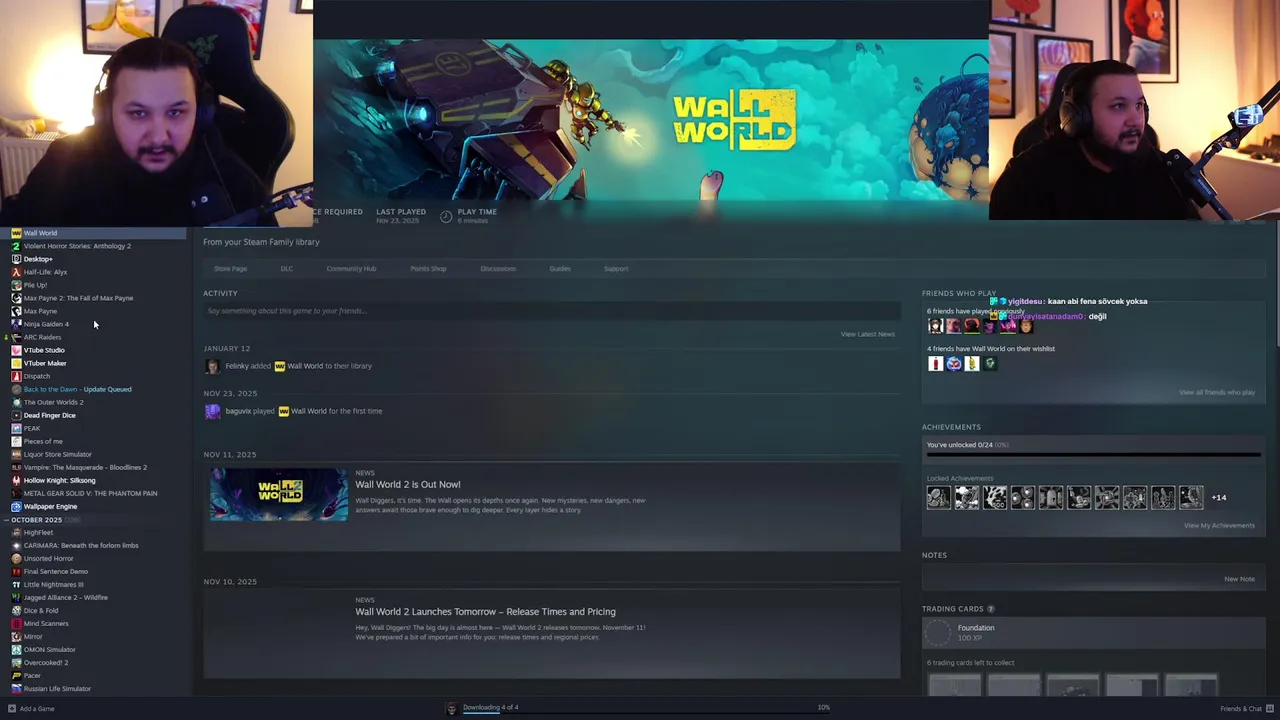Screen dimensions: 1280x720
Task: Open the Wall World 2 news thumbnail image
Action: [279, 493]
